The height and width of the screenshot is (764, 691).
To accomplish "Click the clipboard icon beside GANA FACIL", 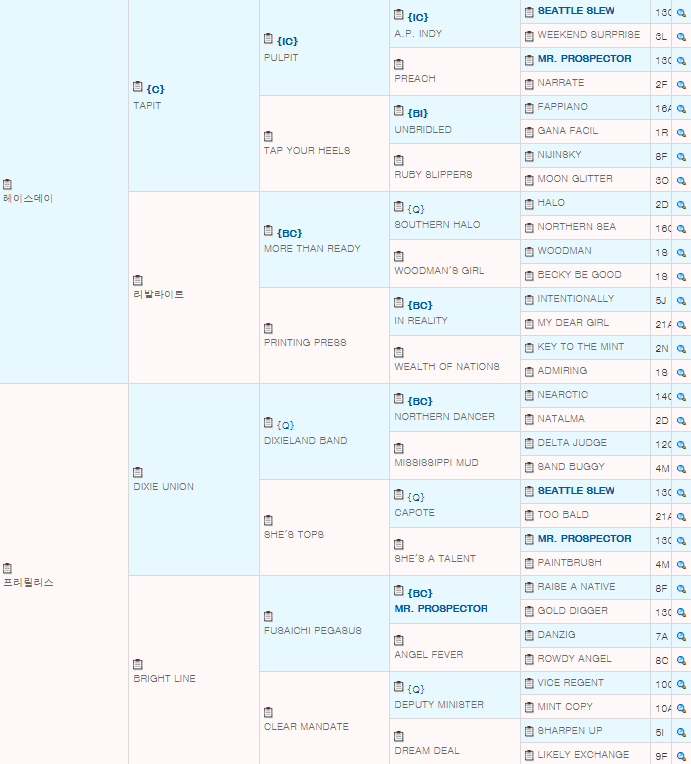I will [x=529, y=132].
